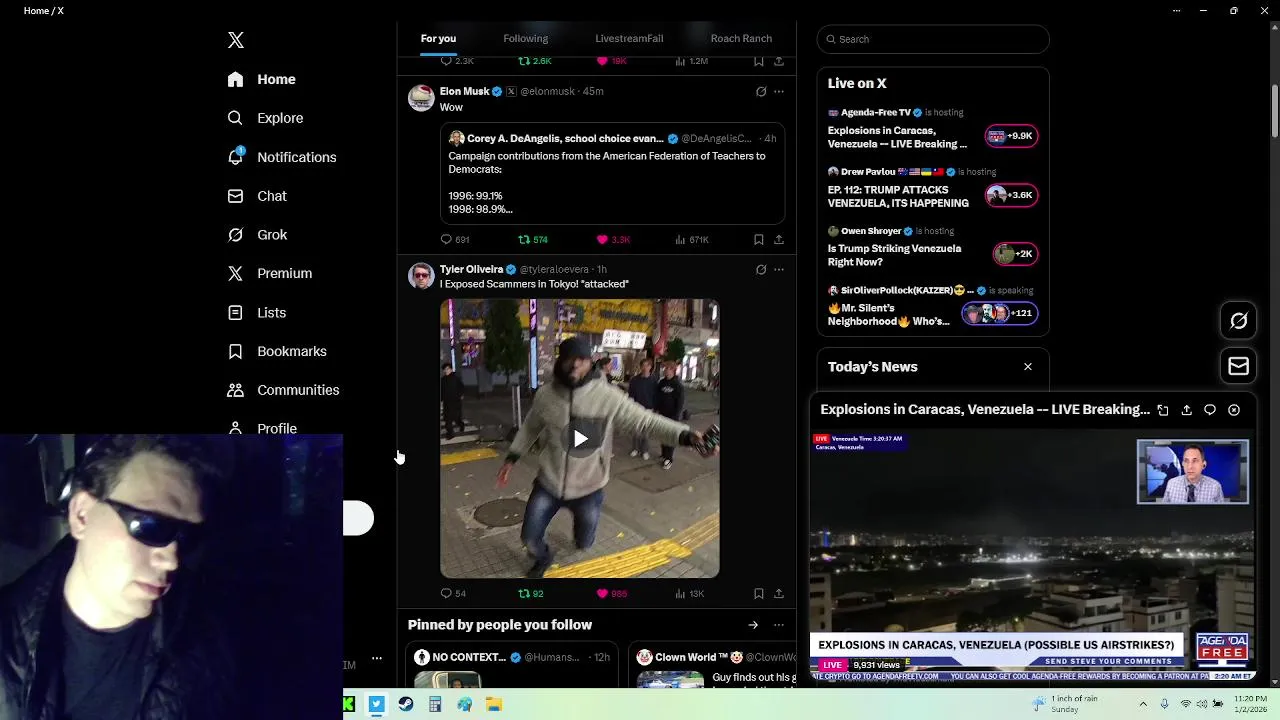
Task: Switch to the For you tab
Action: tap(438, 38)
